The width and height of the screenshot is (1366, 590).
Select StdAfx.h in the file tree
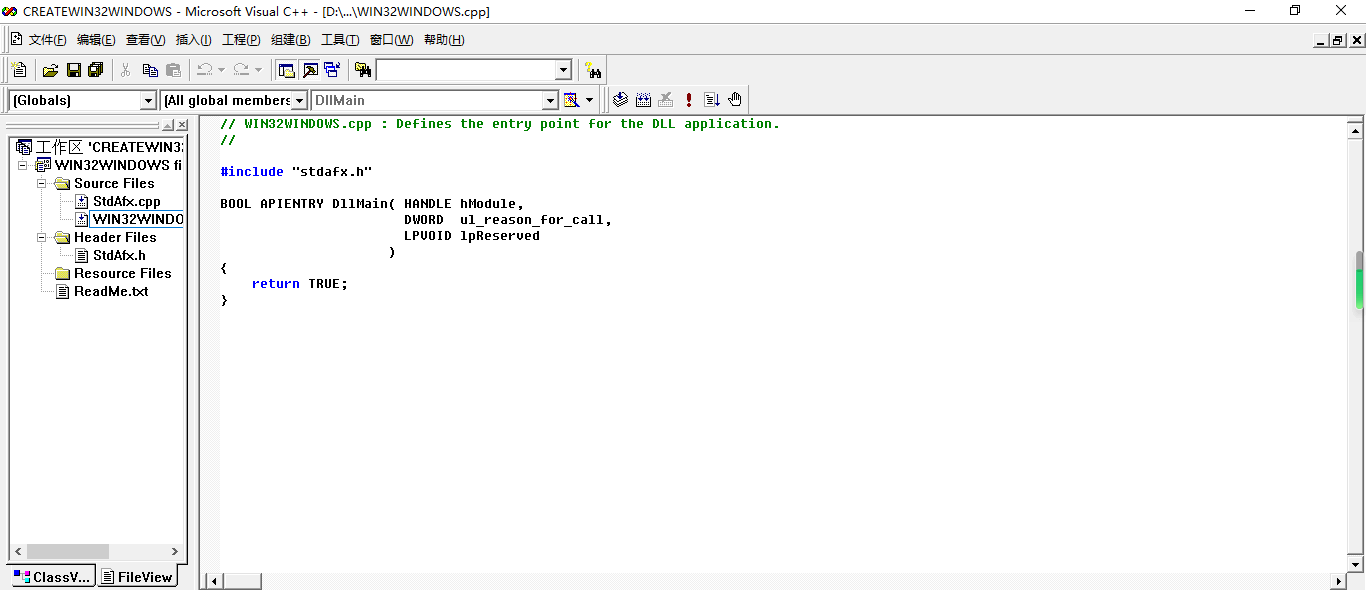[119, 255]
